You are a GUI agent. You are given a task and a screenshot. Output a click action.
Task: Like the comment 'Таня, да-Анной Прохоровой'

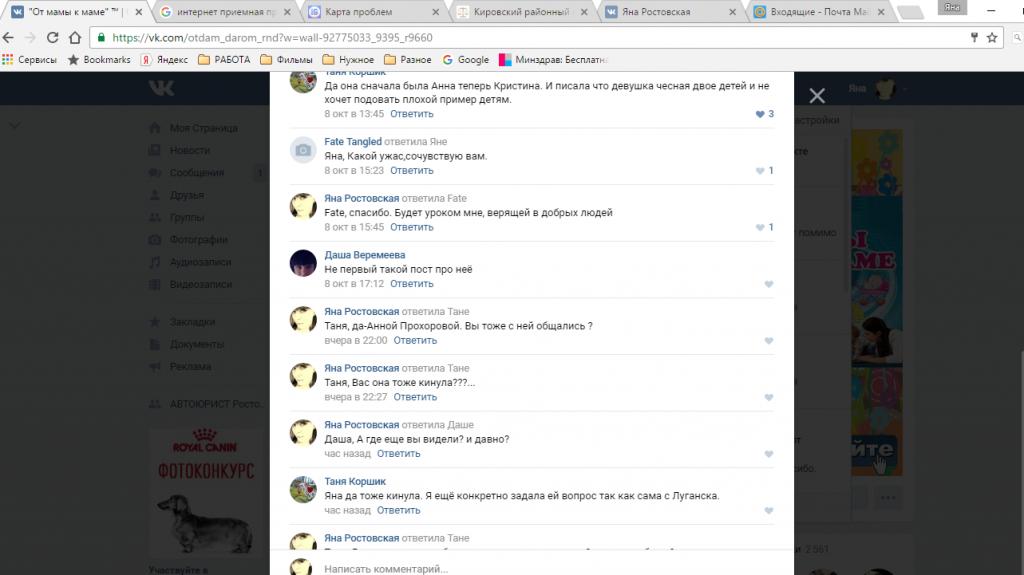click(x=769, y=341)
